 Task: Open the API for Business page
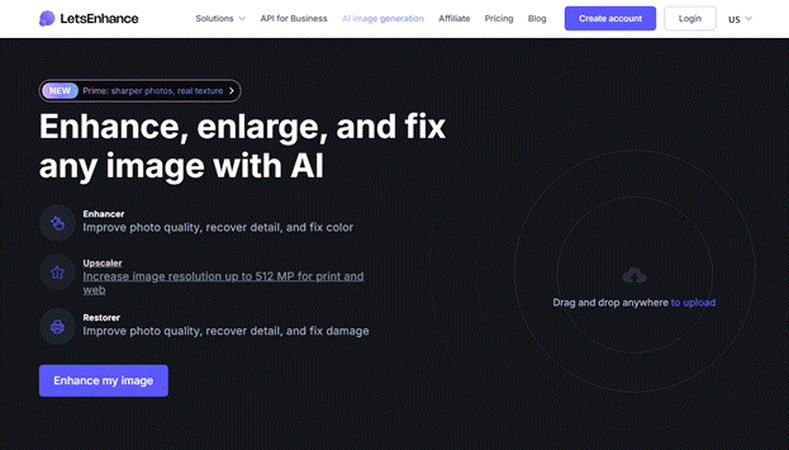(x=294, y=19)
